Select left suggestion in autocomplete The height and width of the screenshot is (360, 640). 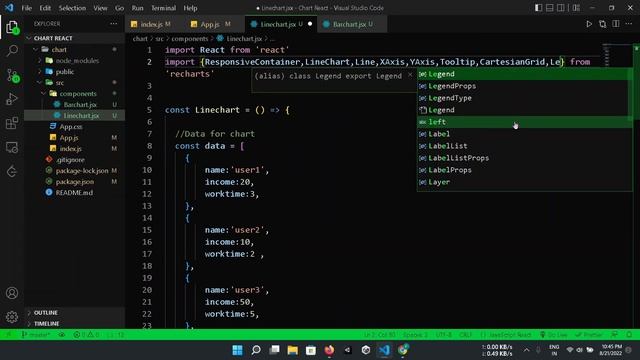click(524, 122)
